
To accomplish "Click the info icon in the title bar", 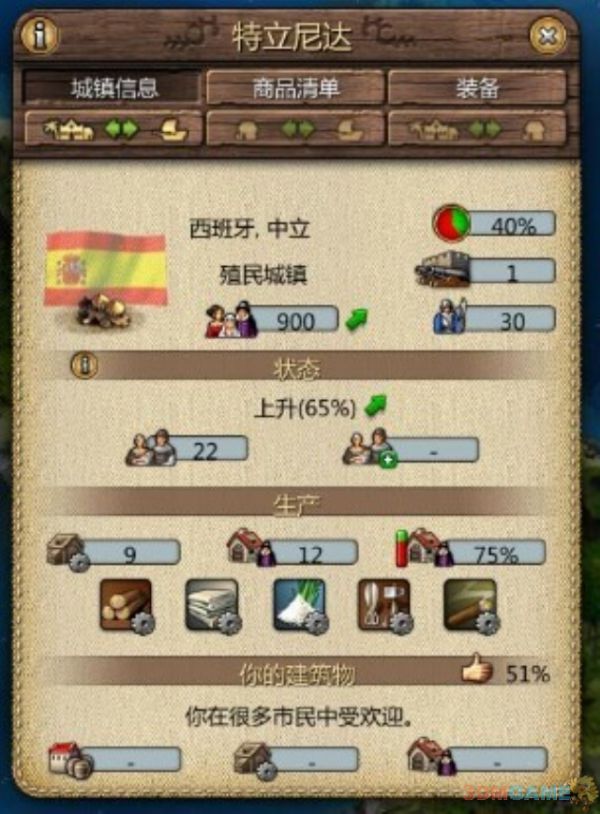I will pos(39,35).
